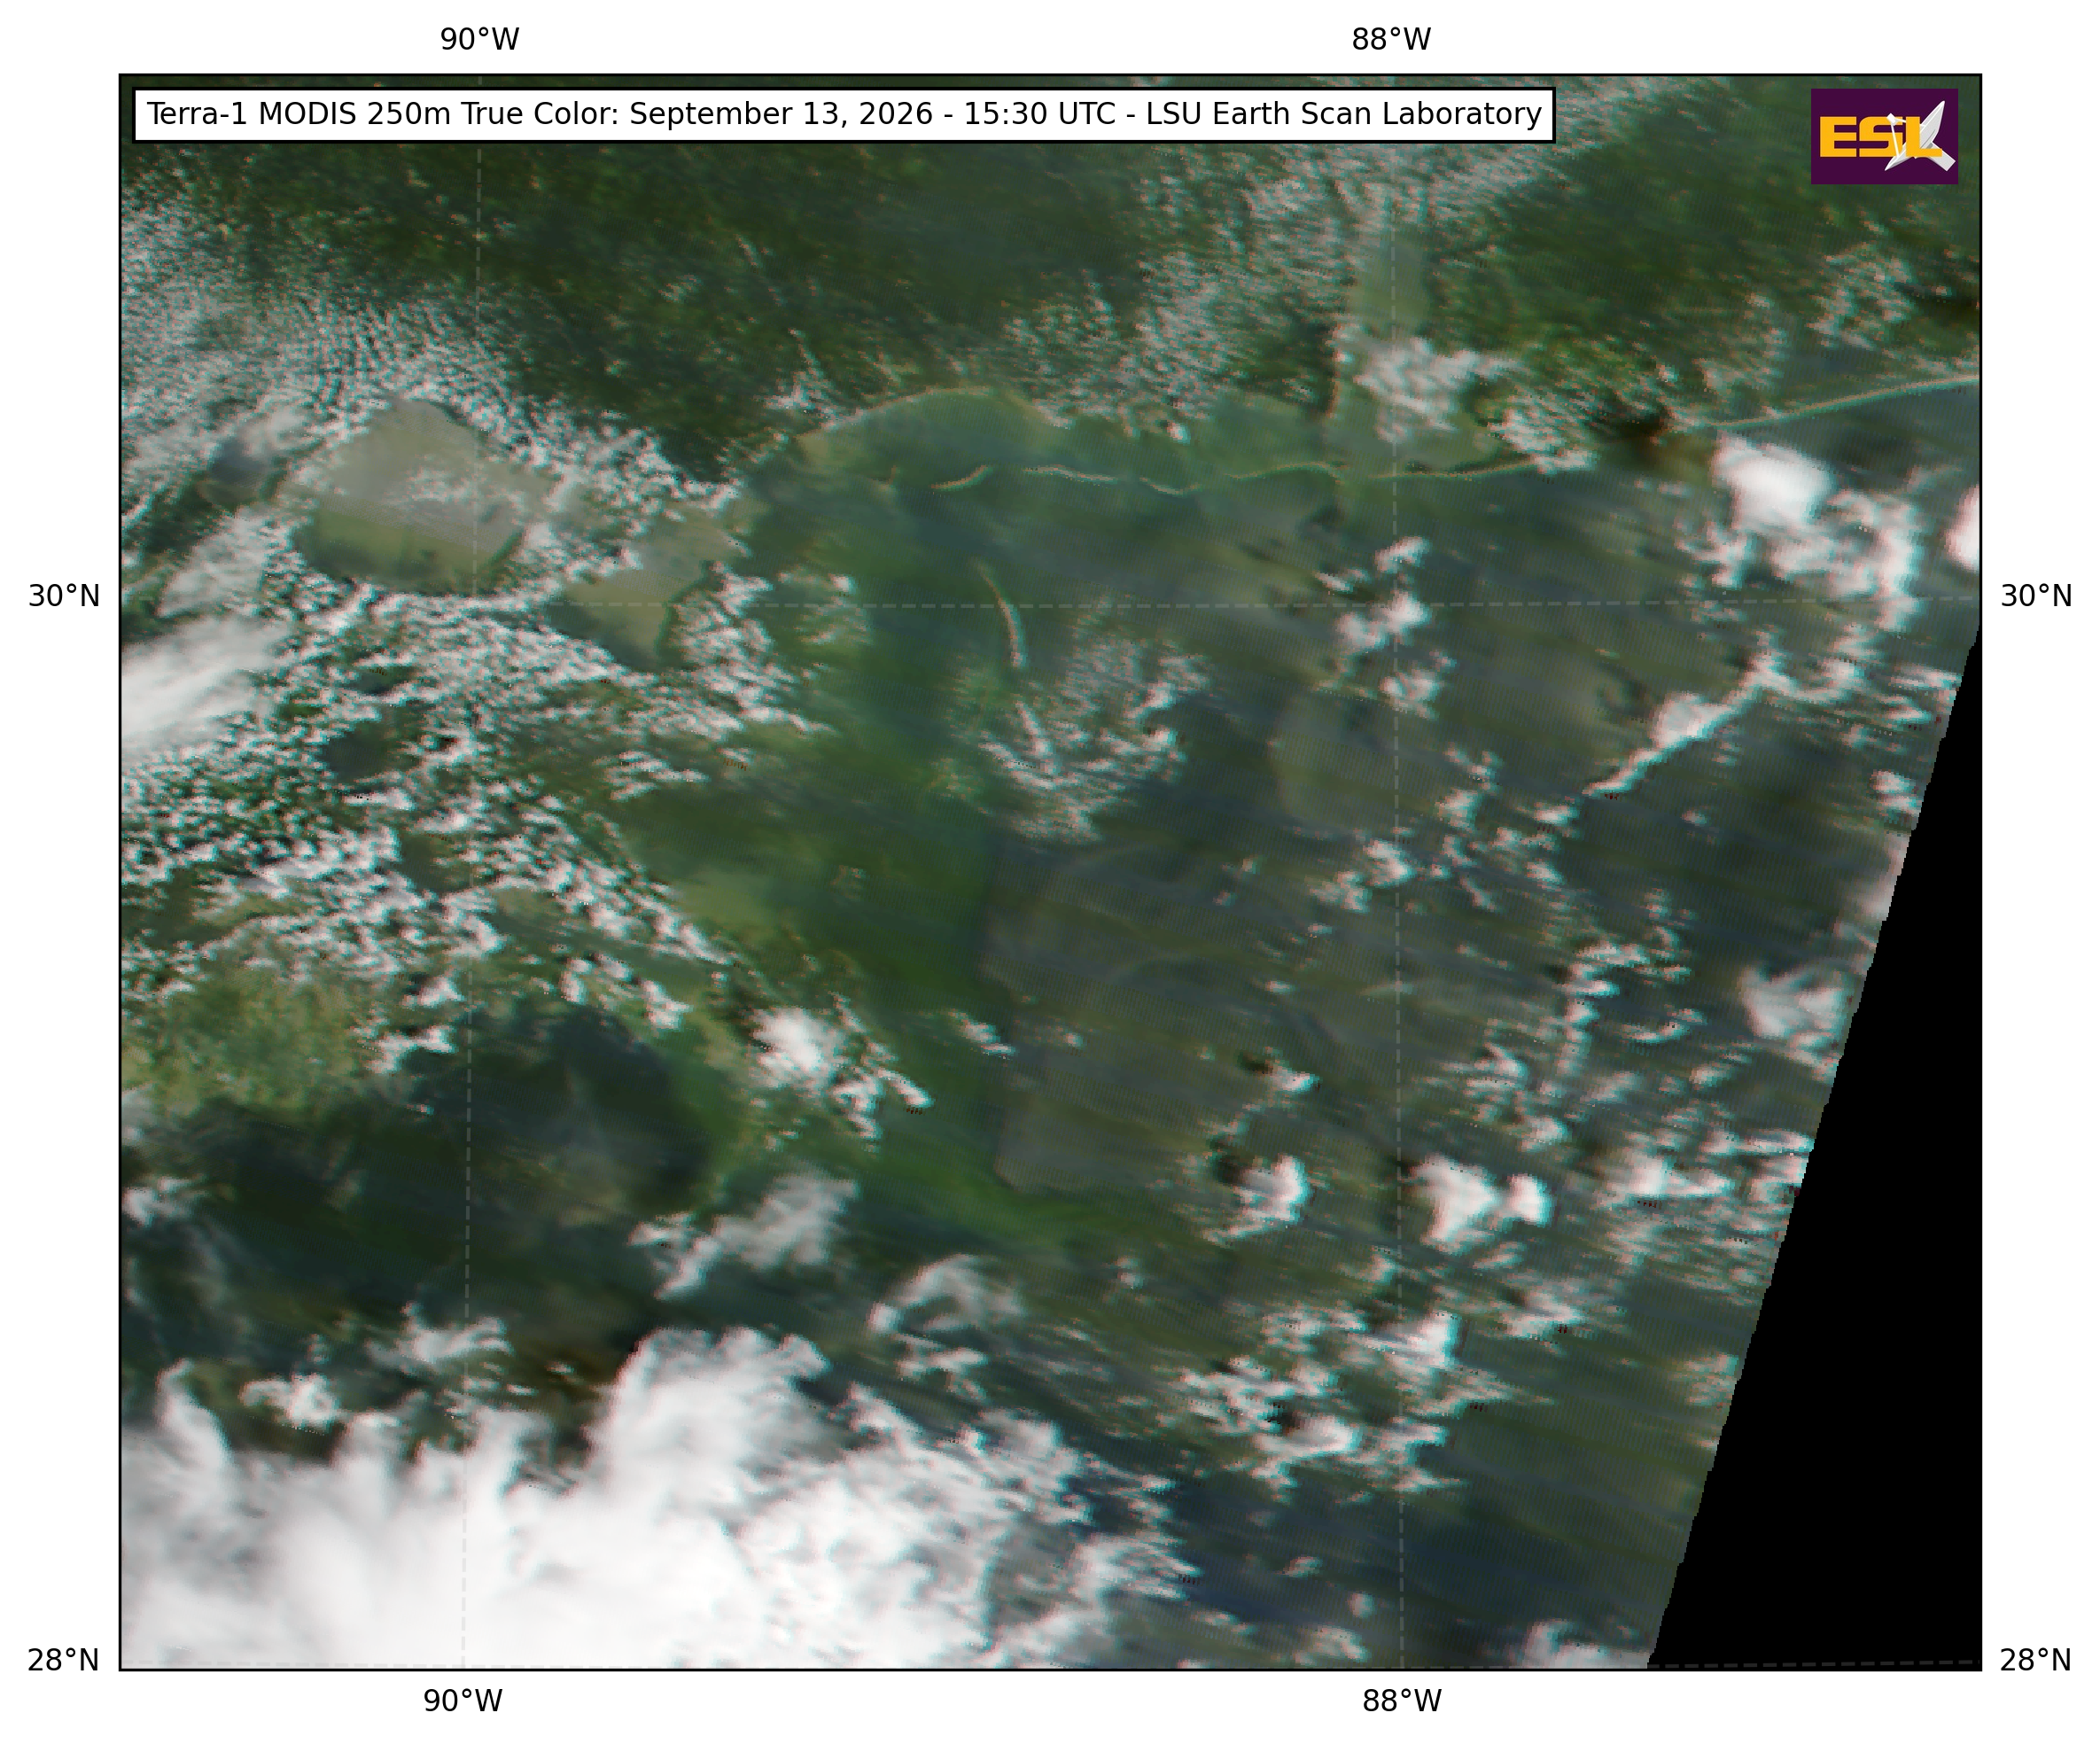Click the top 88°W longitude label

1391,40
